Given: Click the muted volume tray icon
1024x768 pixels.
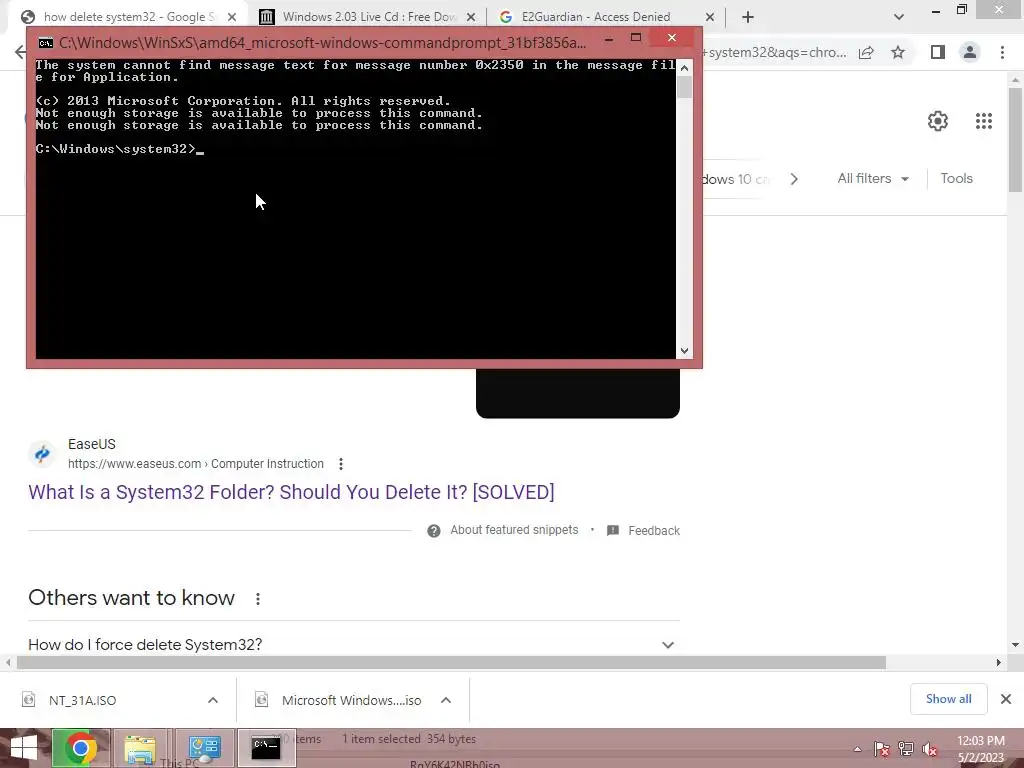Looking at the screenshot, I should coord(930,749).
